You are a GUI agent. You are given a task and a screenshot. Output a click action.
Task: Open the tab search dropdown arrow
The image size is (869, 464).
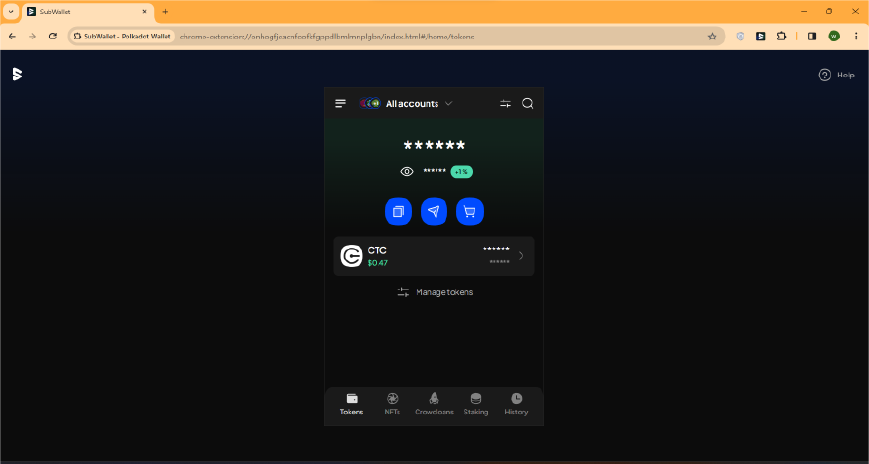point(11,12)
